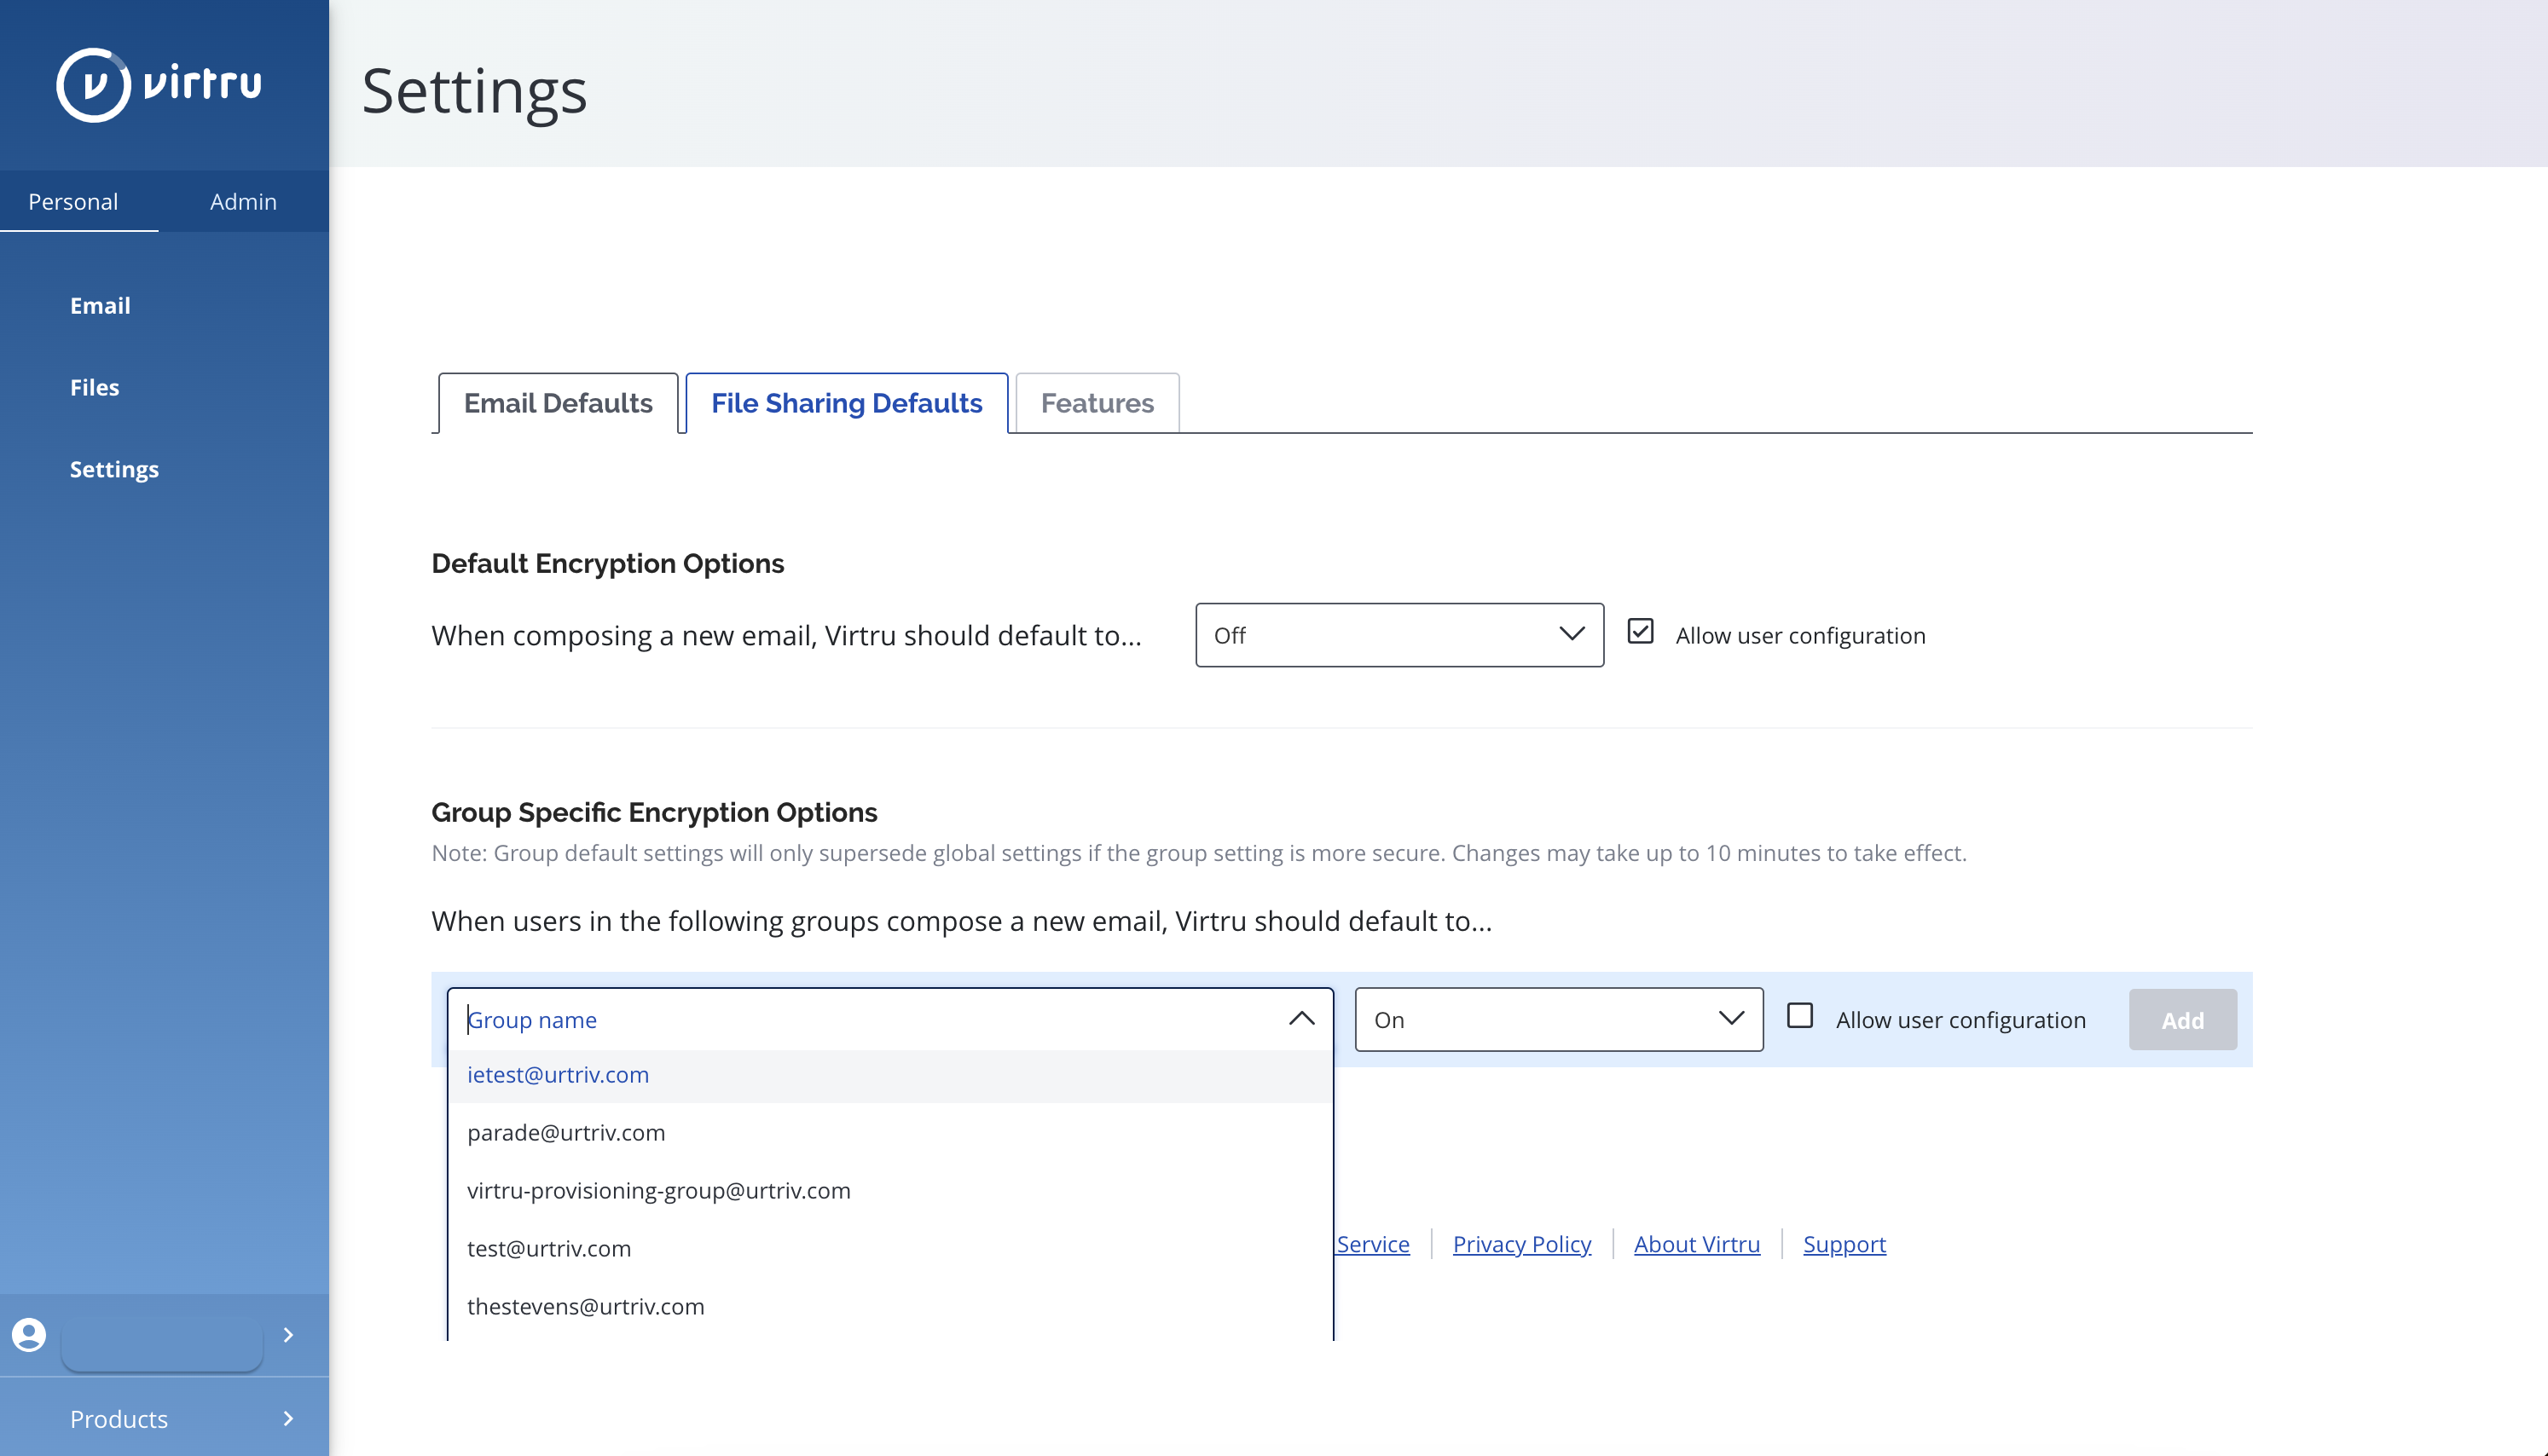Open Email in the sidebar
Screen dimensions: 2548x1456
pos(100,305)
